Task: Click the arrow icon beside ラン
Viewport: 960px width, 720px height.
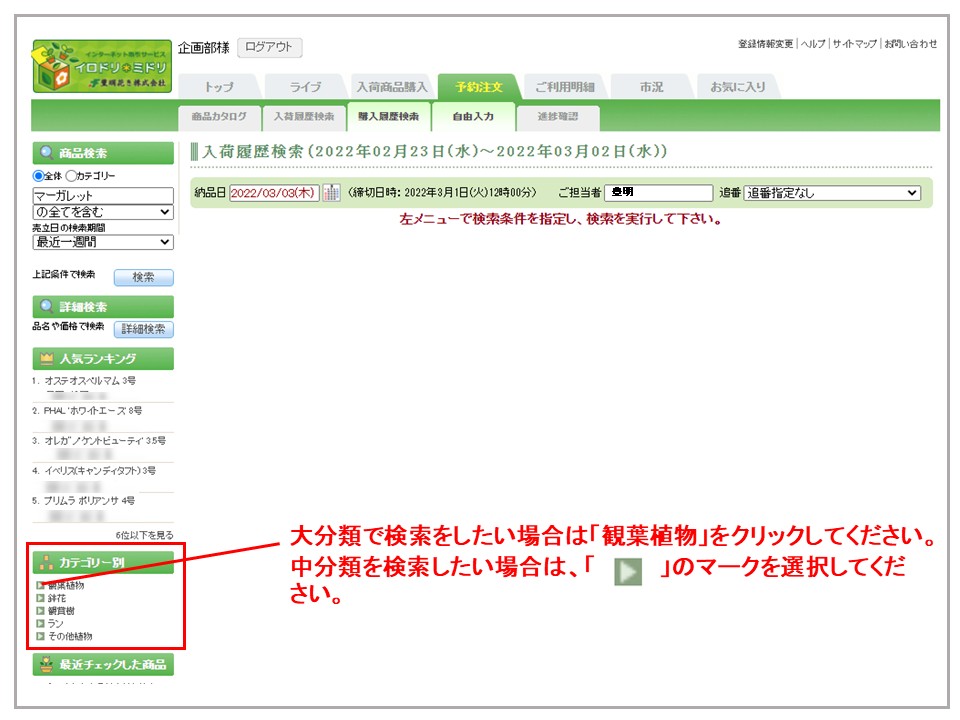Action: click(40, 623)
